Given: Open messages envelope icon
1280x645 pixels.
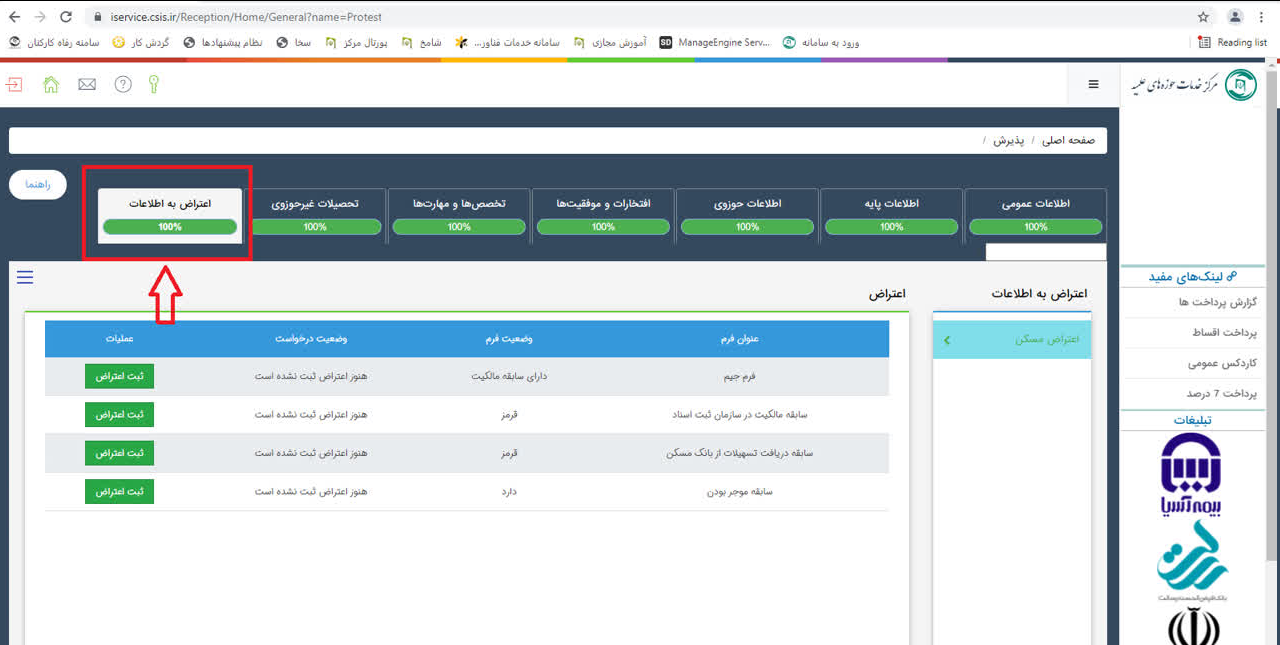Looking at the screenshot, I should [x=87, y=85].
